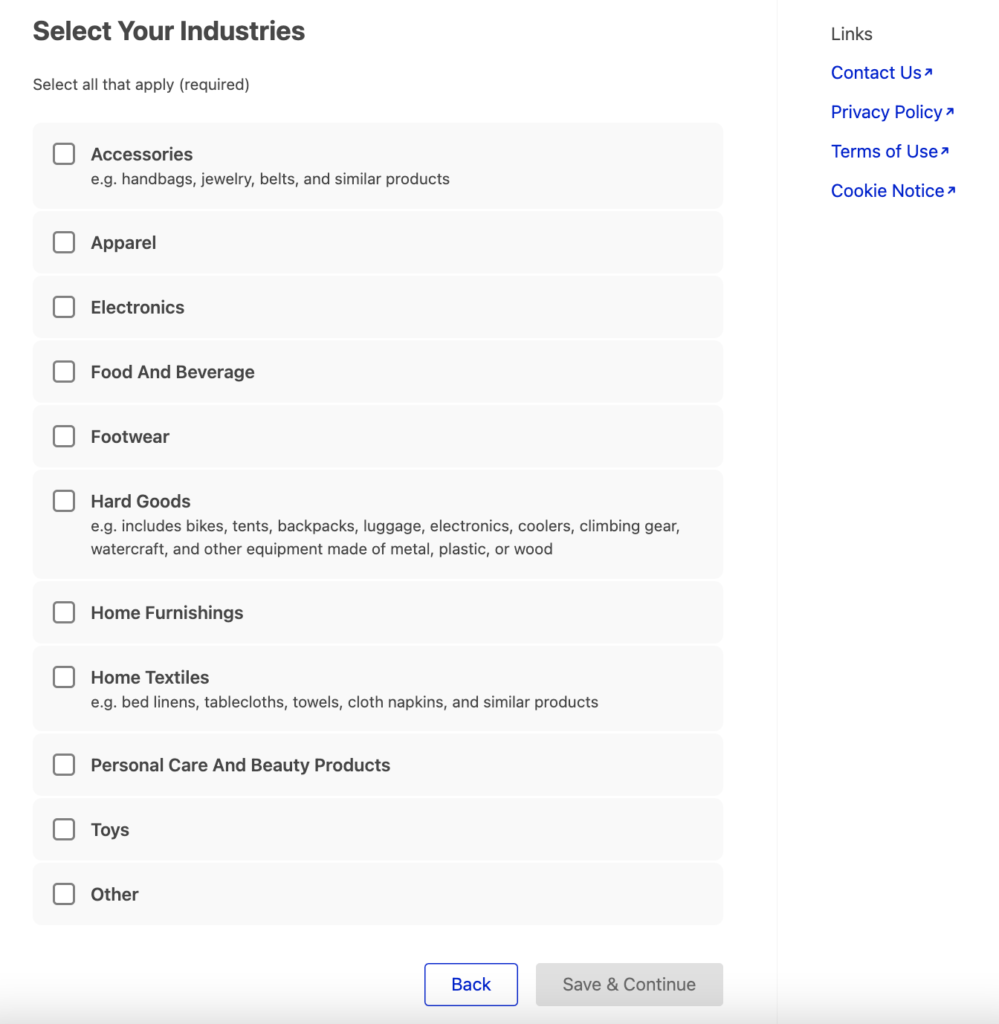Select Personal Care And Beauty Products checkbox
Image resolution: width=999 pixels, height=1024 pixels.
click(x=64, y=765)
